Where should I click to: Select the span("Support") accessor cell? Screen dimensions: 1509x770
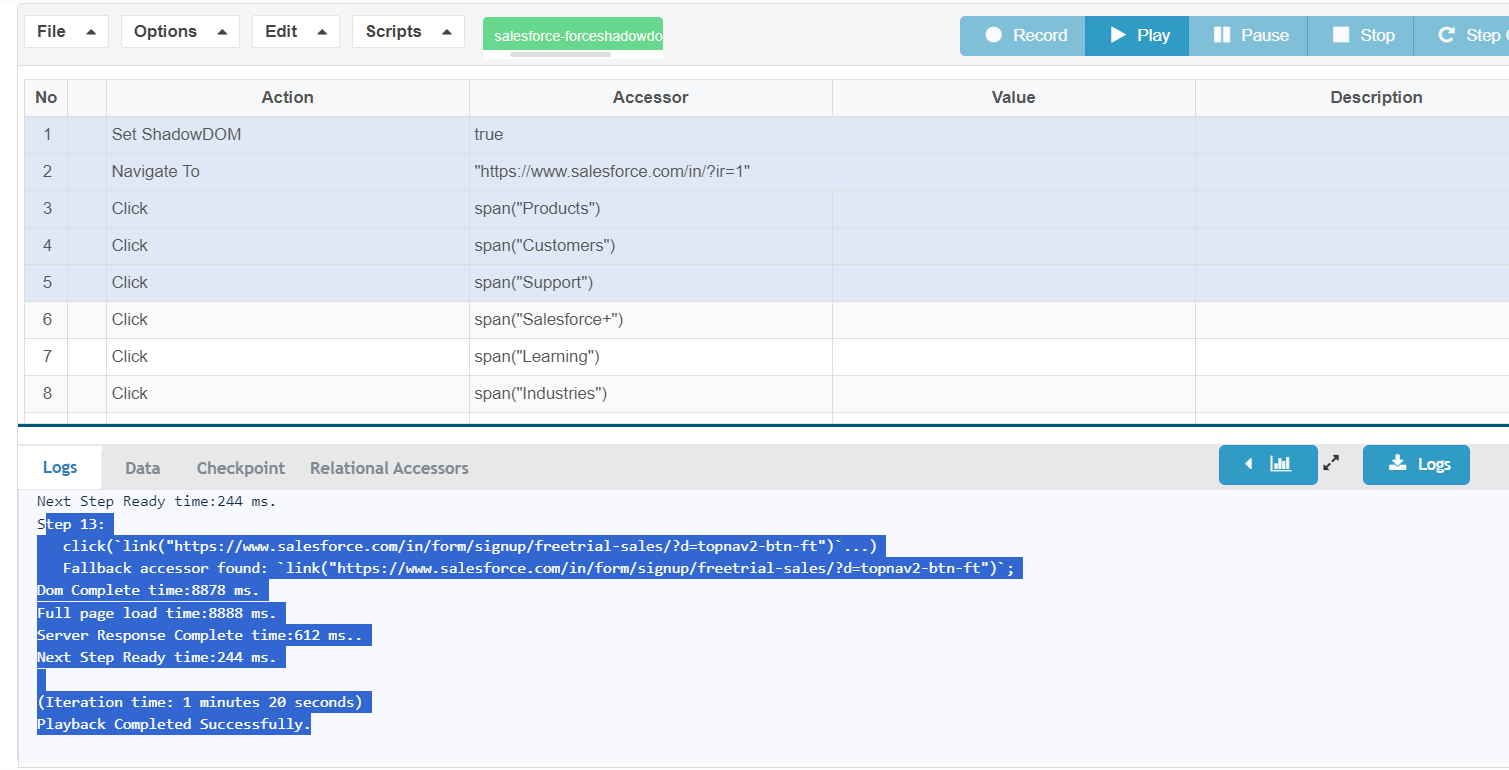click(651, 283)
